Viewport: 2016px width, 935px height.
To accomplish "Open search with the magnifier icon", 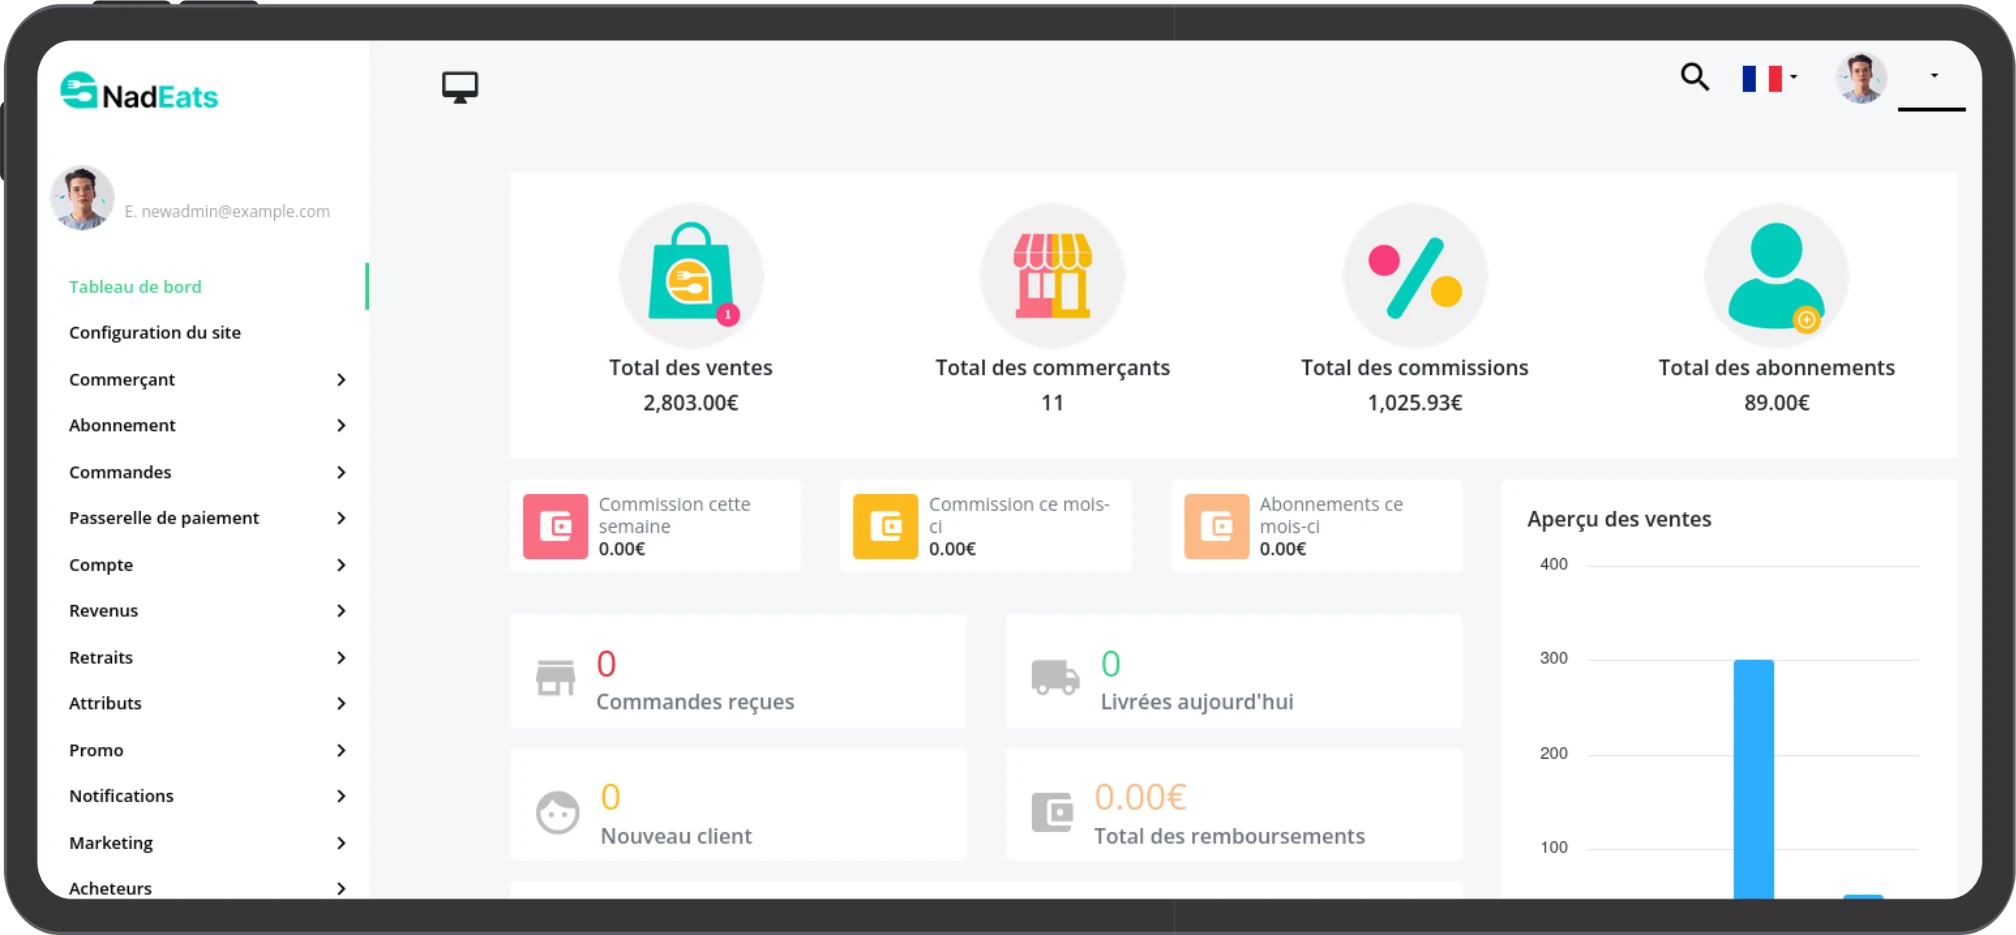I will tap(1694, 76).
